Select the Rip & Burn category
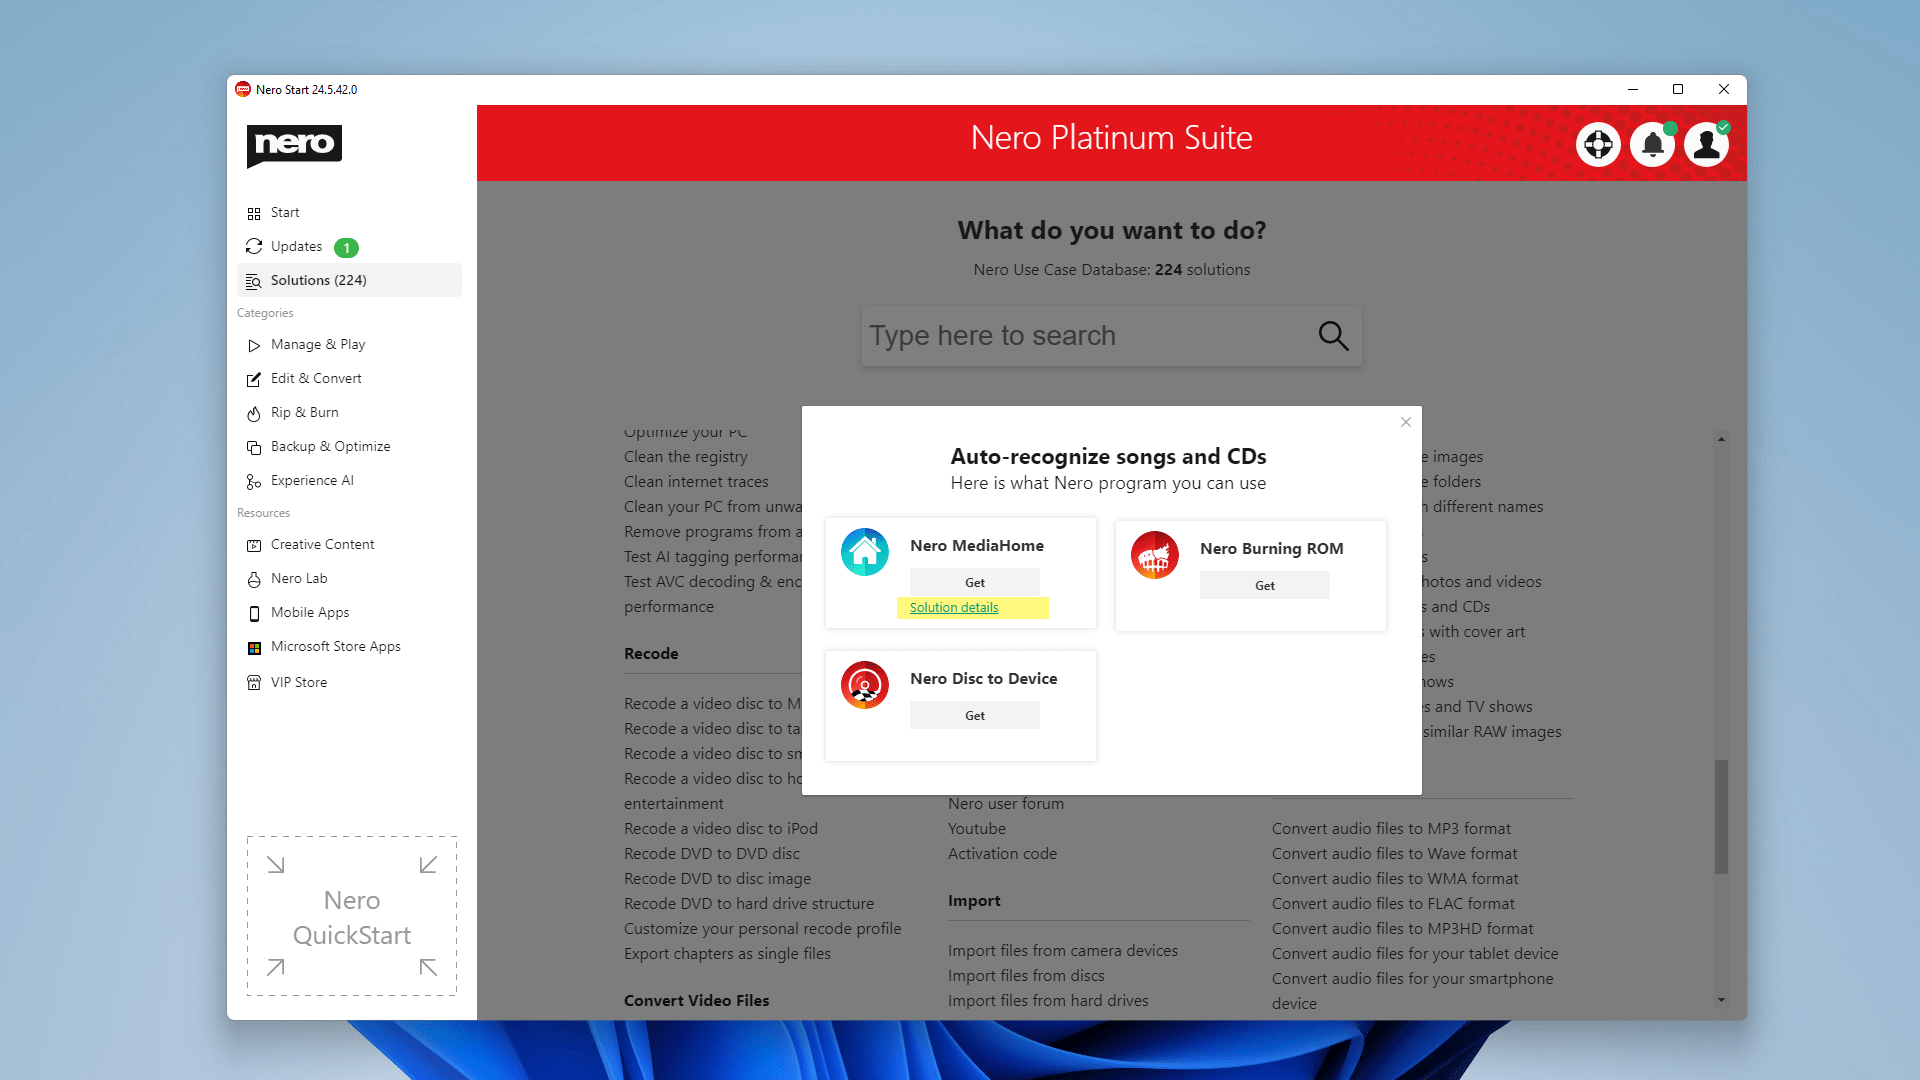 point(304,413)
